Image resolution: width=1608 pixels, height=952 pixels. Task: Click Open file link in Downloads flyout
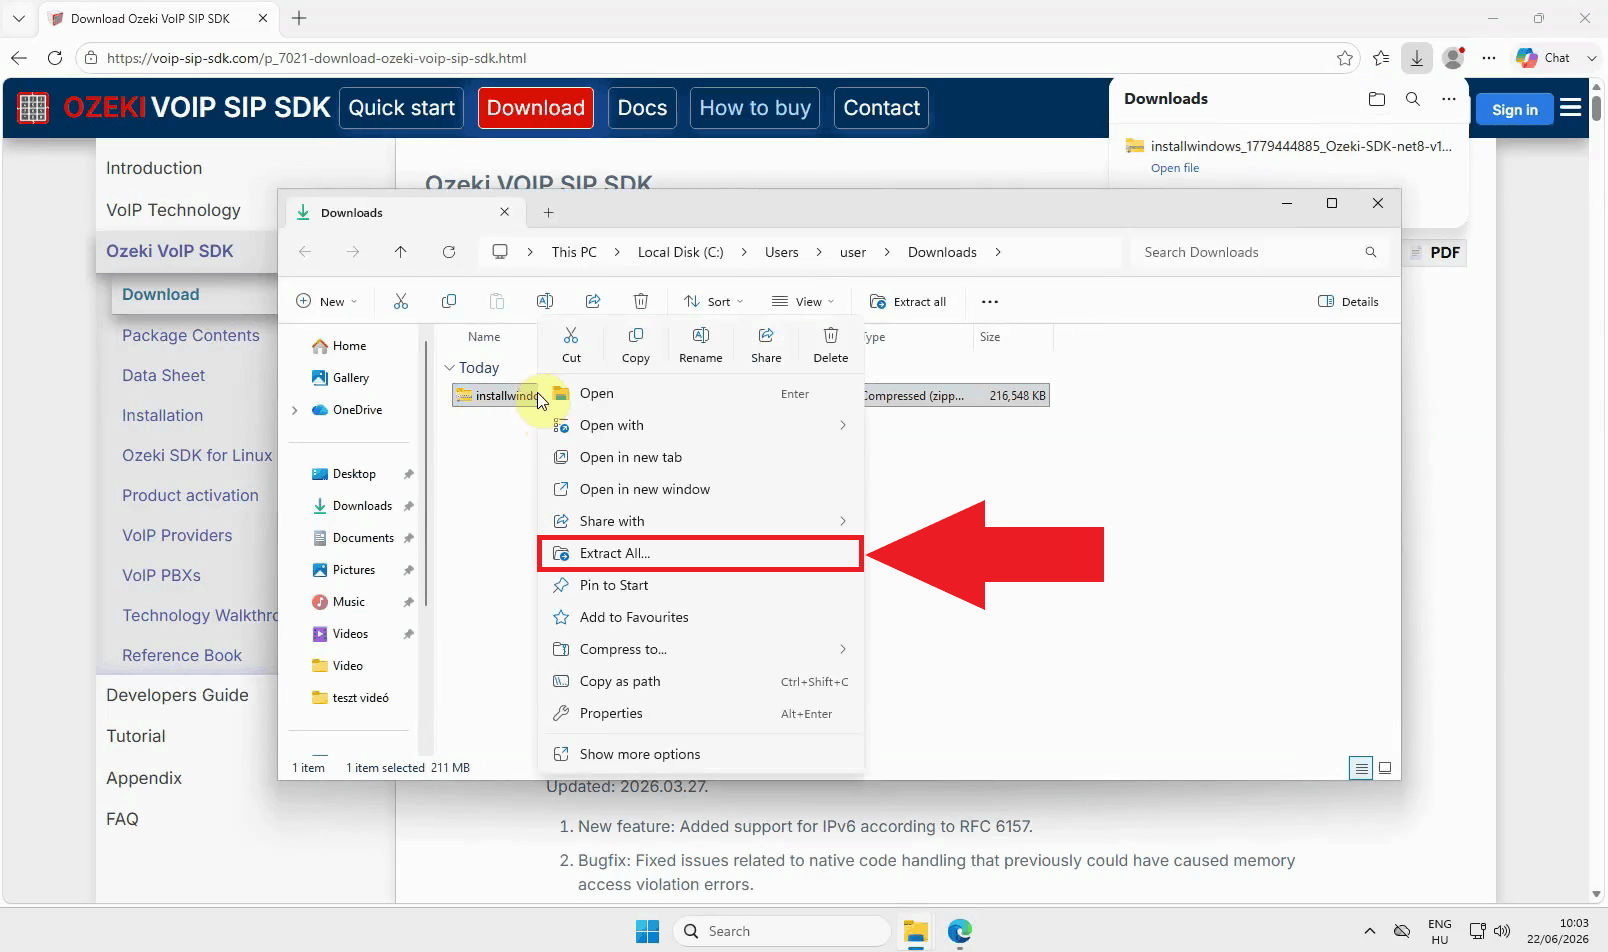(x=1174, y=168)
